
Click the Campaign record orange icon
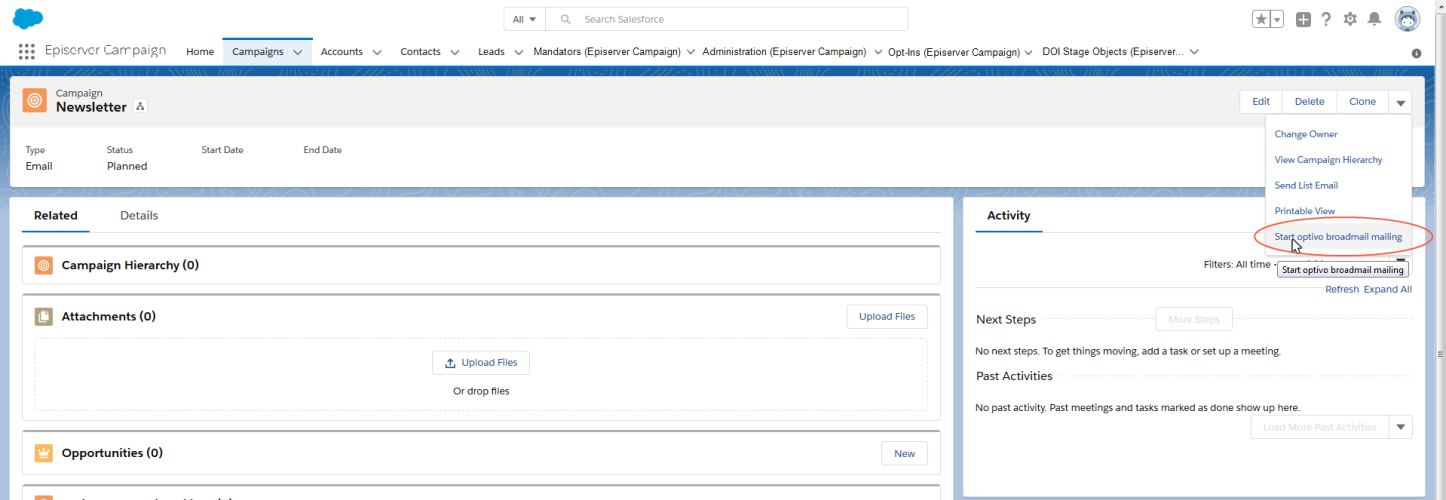pos(35,100)
